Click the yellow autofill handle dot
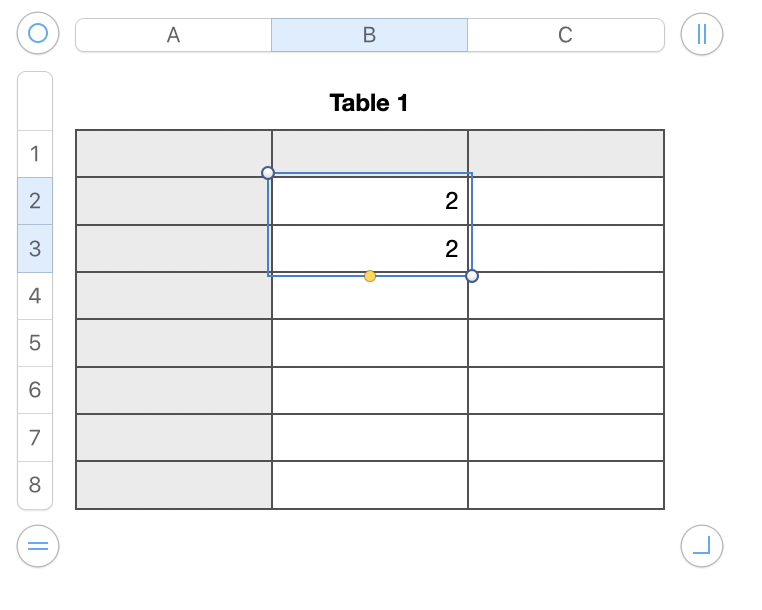The image size is (762, 610). click(x=370, y=276)
